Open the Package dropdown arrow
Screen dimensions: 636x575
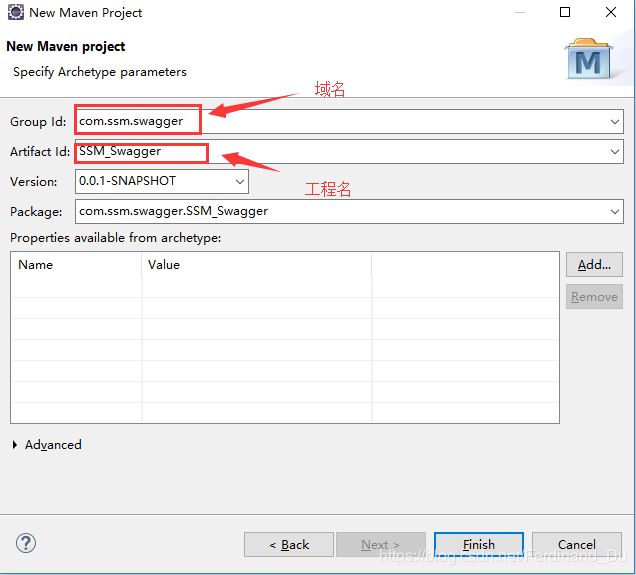pyautogui.click(x=615, y=212)
